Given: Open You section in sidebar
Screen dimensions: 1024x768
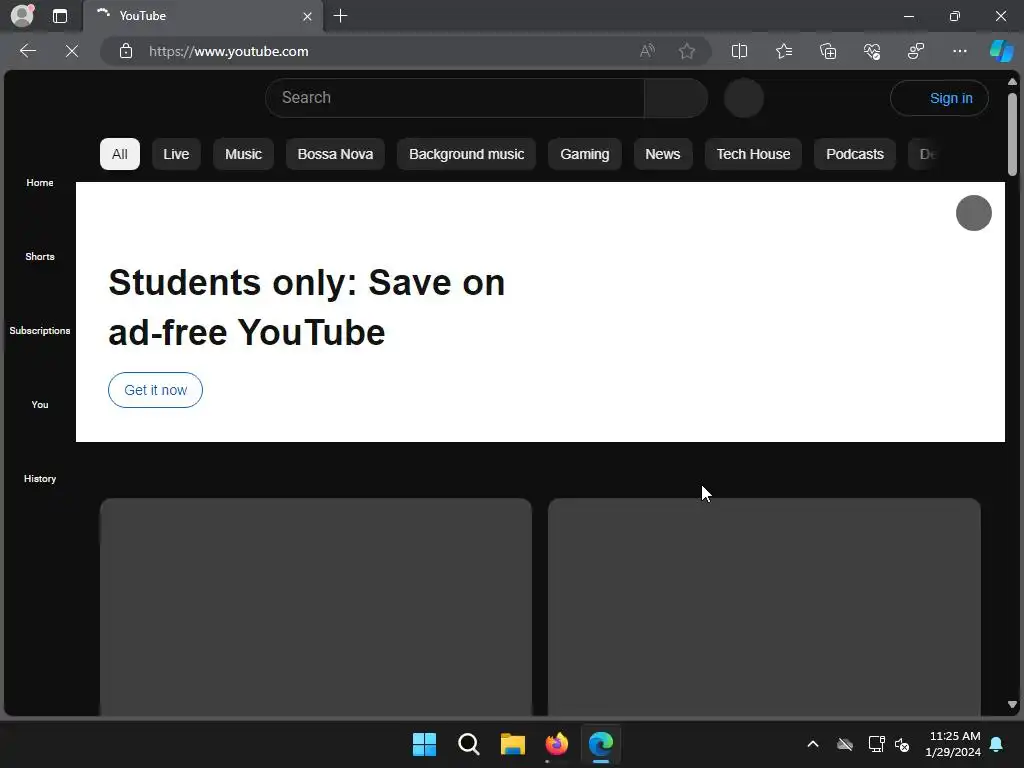Looking at the screenshot, I should [x=40, y=405].
